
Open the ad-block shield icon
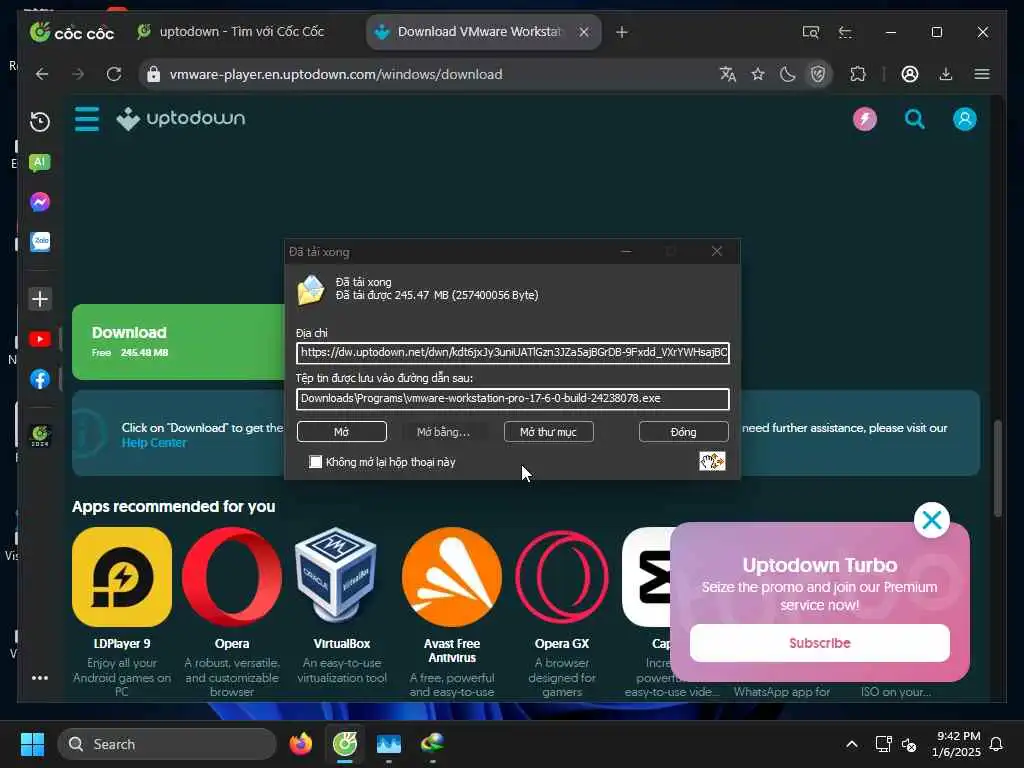(818, 74)
